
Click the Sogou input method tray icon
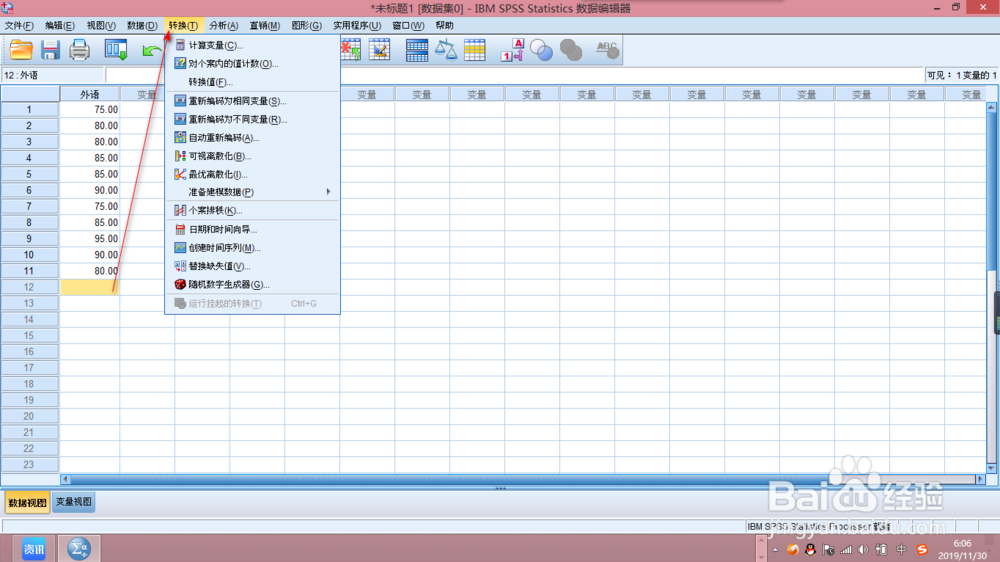pos(922,549)
